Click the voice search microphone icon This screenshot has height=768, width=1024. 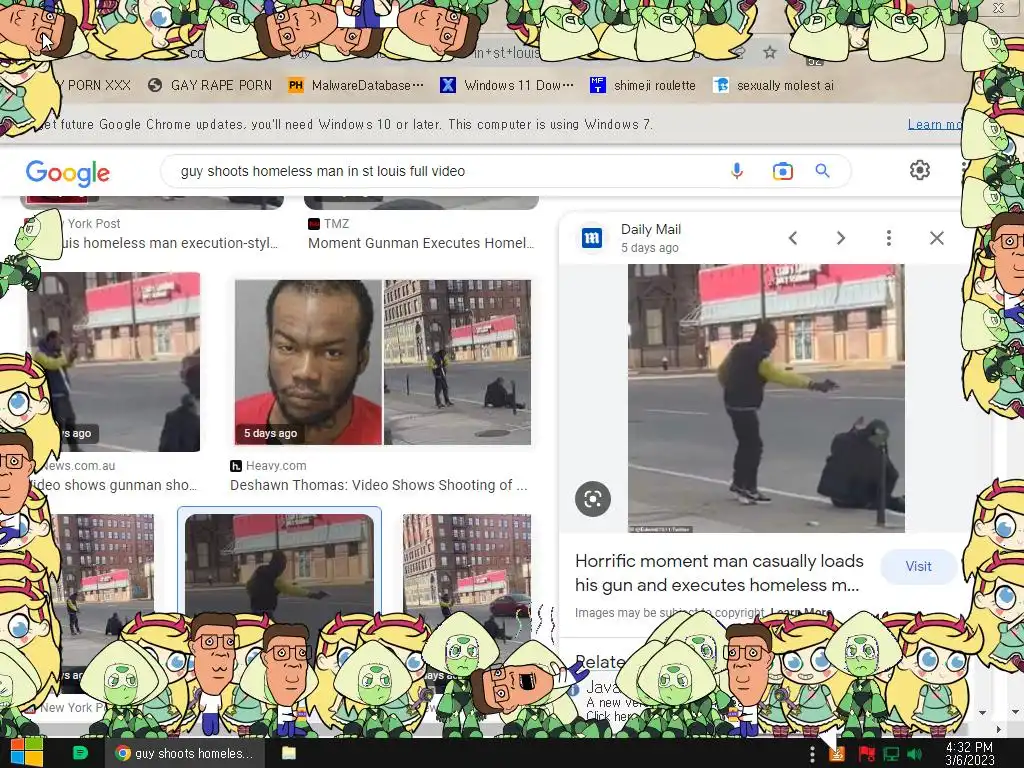737,171
